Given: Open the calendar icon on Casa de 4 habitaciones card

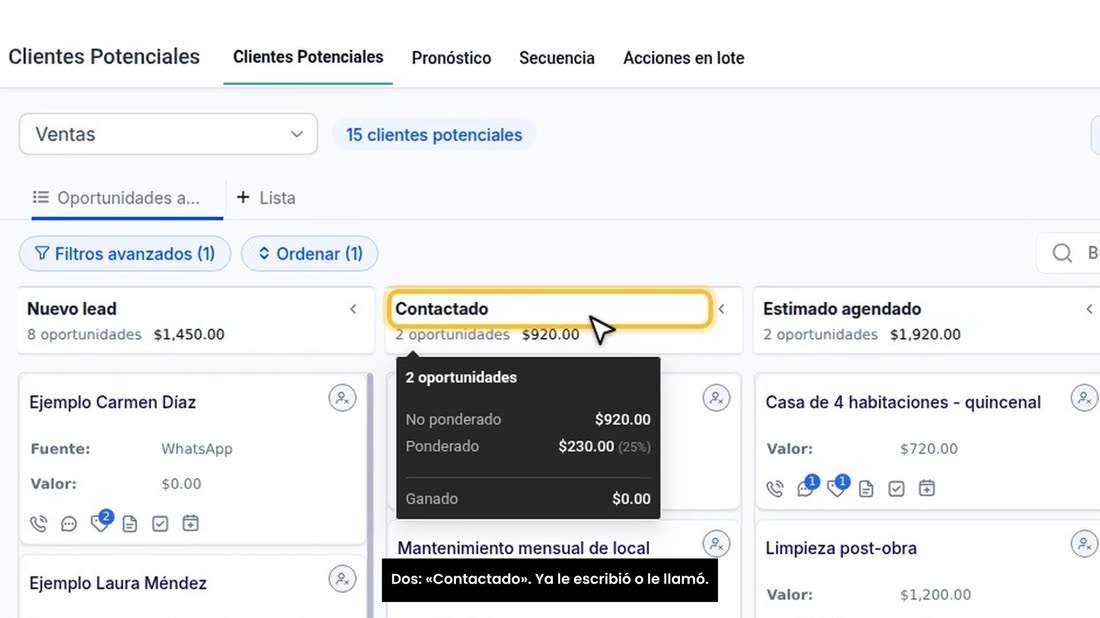Looking at the screenshot, I should (x=927, y=488).
